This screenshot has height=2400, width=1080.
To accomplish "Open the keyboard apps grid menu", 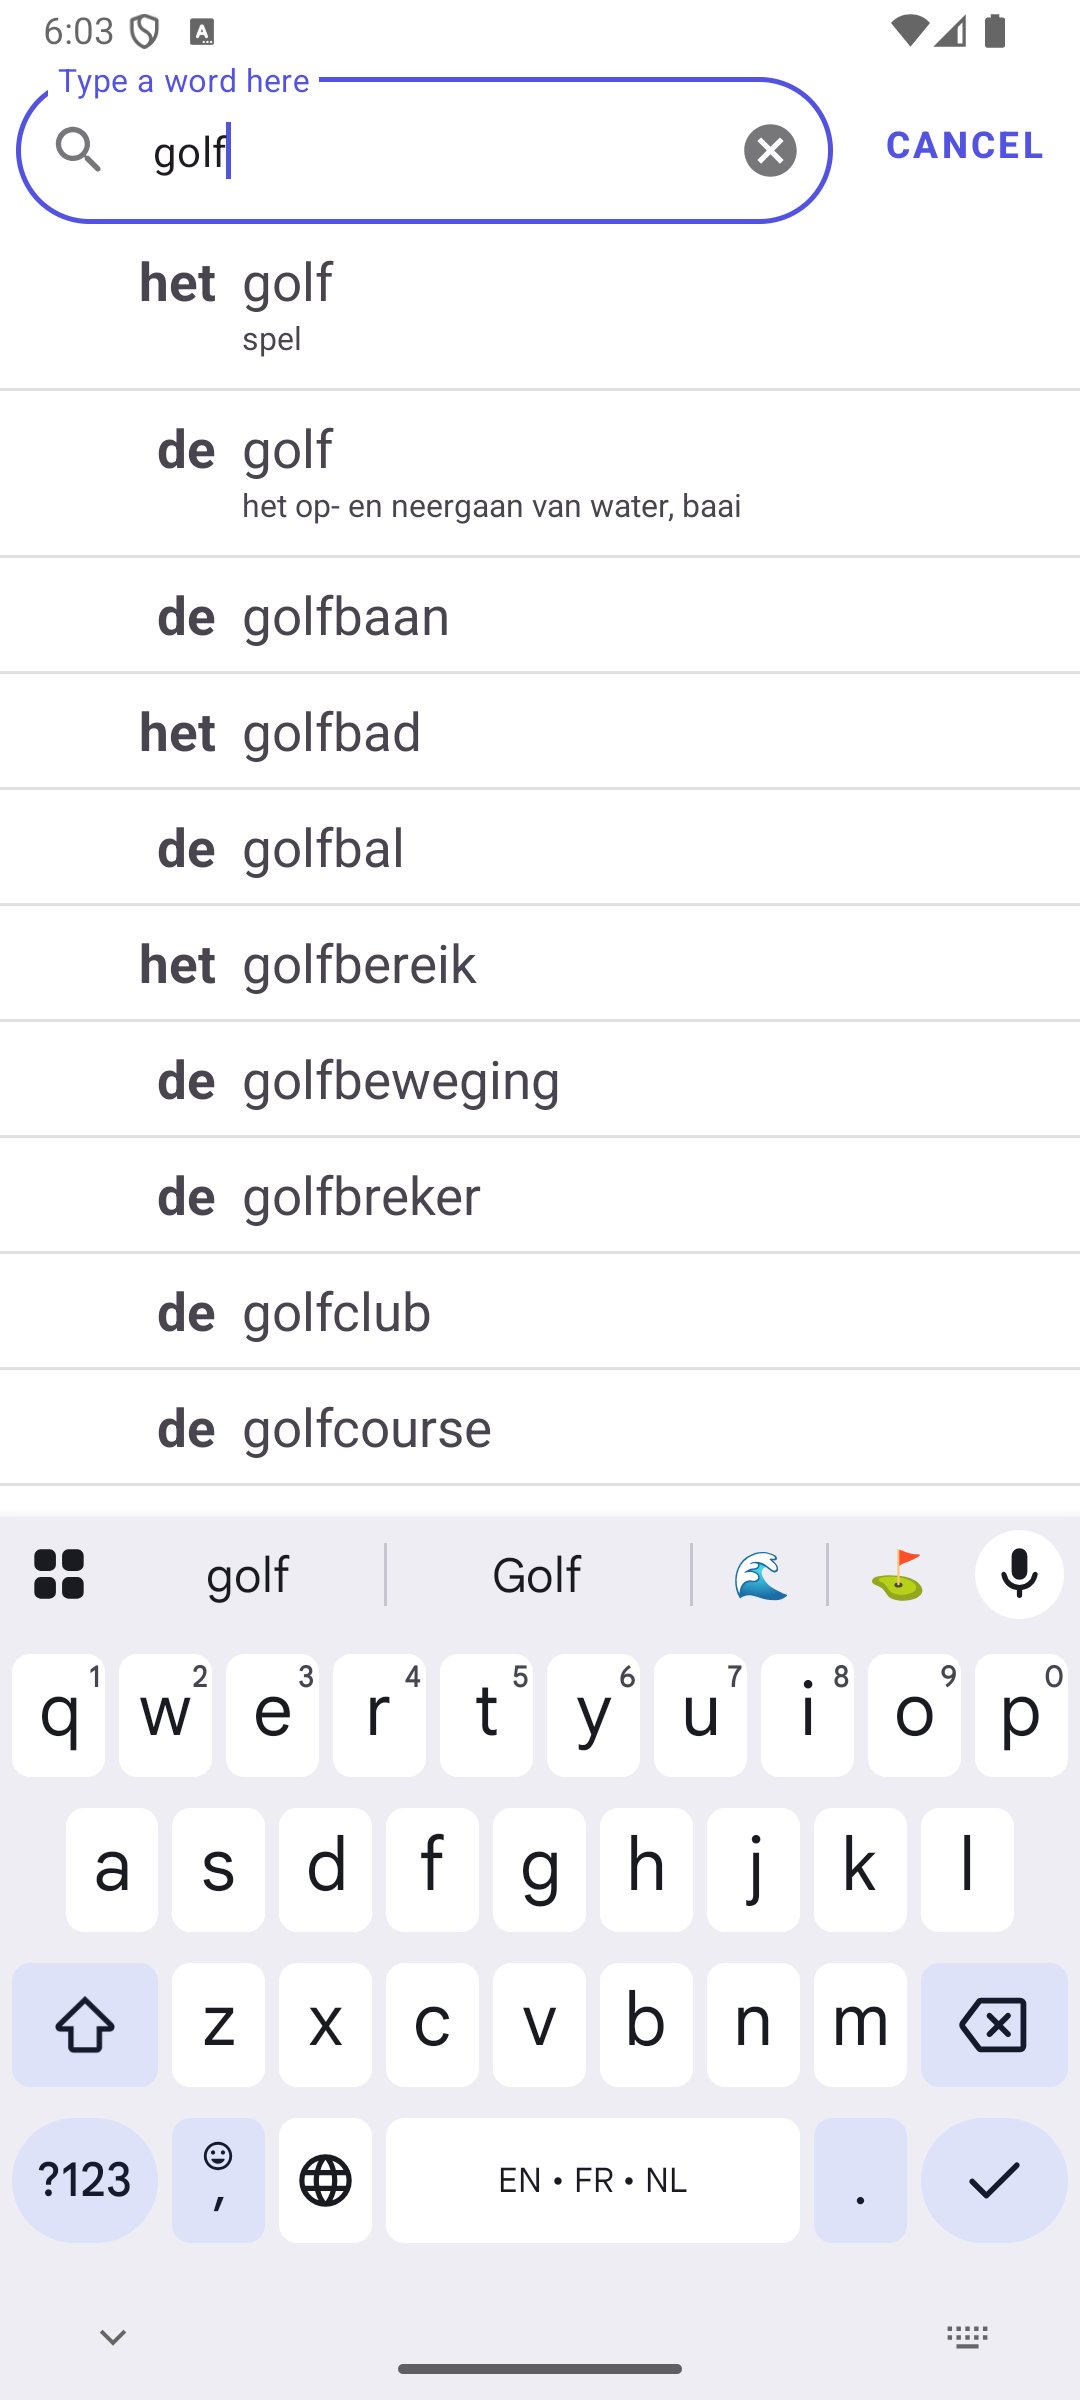I will (x=59, y=1574).
